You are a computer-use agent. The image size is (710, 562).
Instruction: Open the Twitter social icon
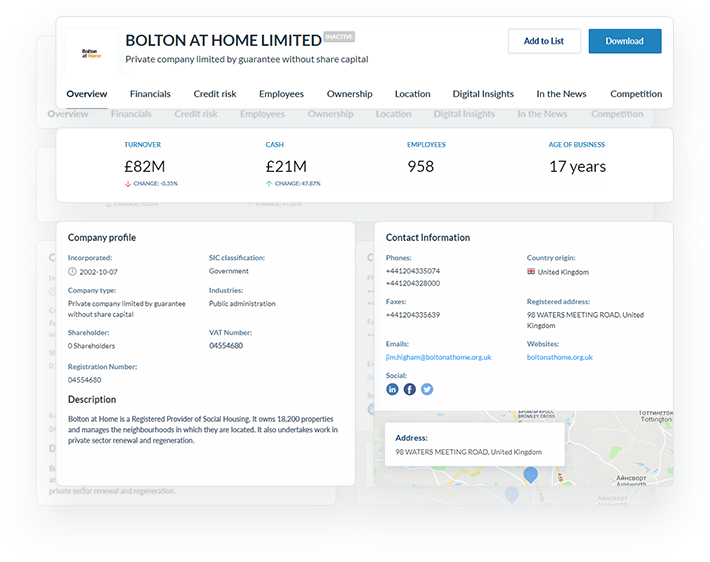427,389
